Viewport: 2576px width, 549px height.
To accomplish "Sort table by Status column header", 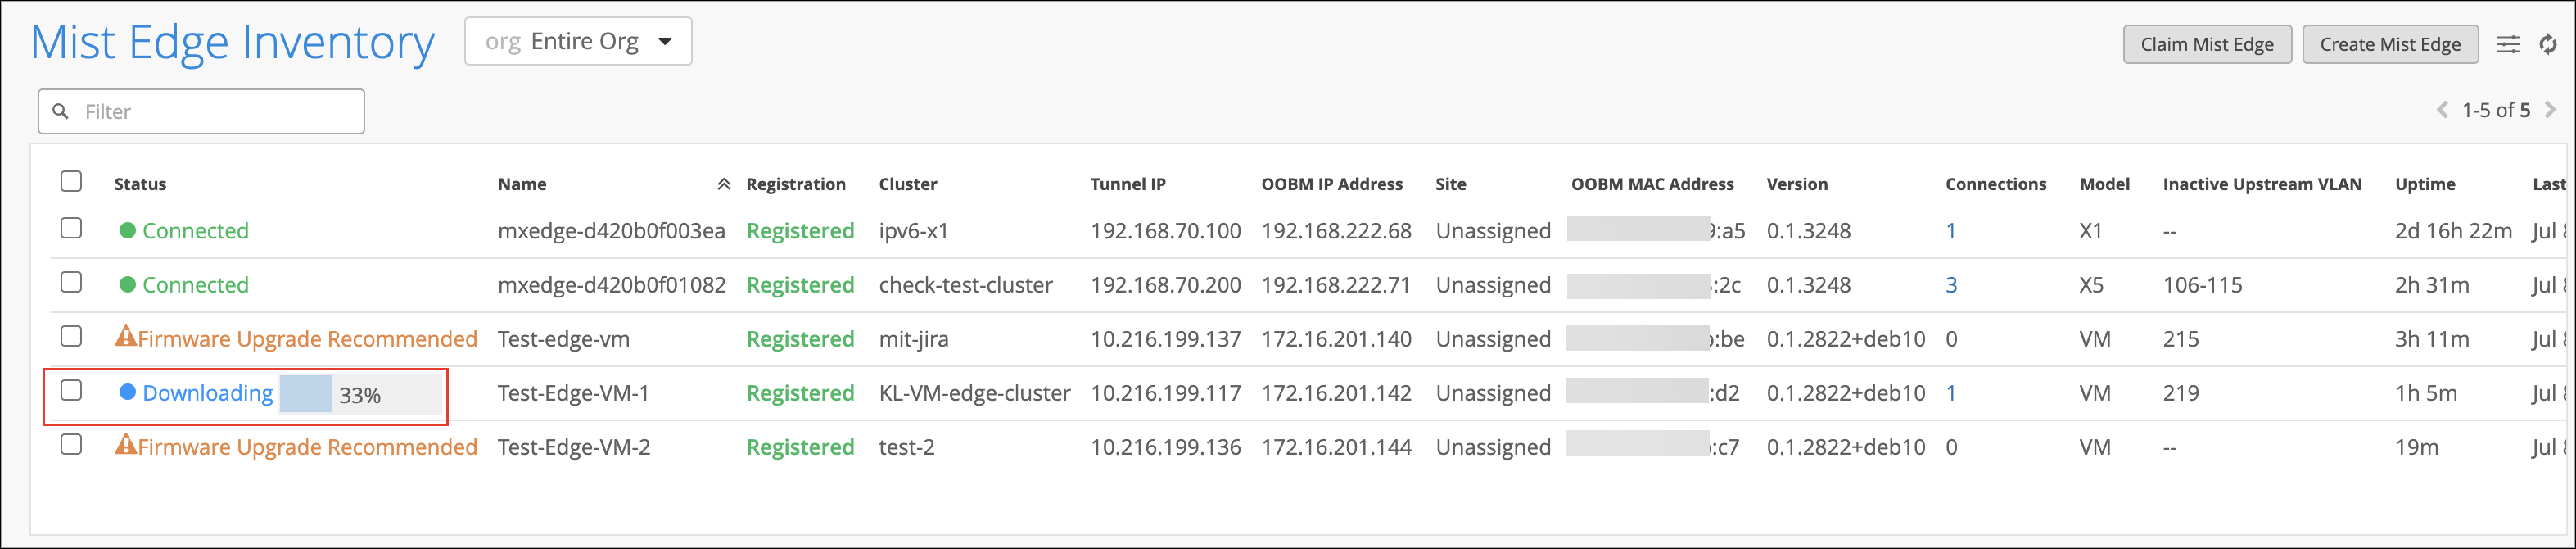I will coord(140,184).
